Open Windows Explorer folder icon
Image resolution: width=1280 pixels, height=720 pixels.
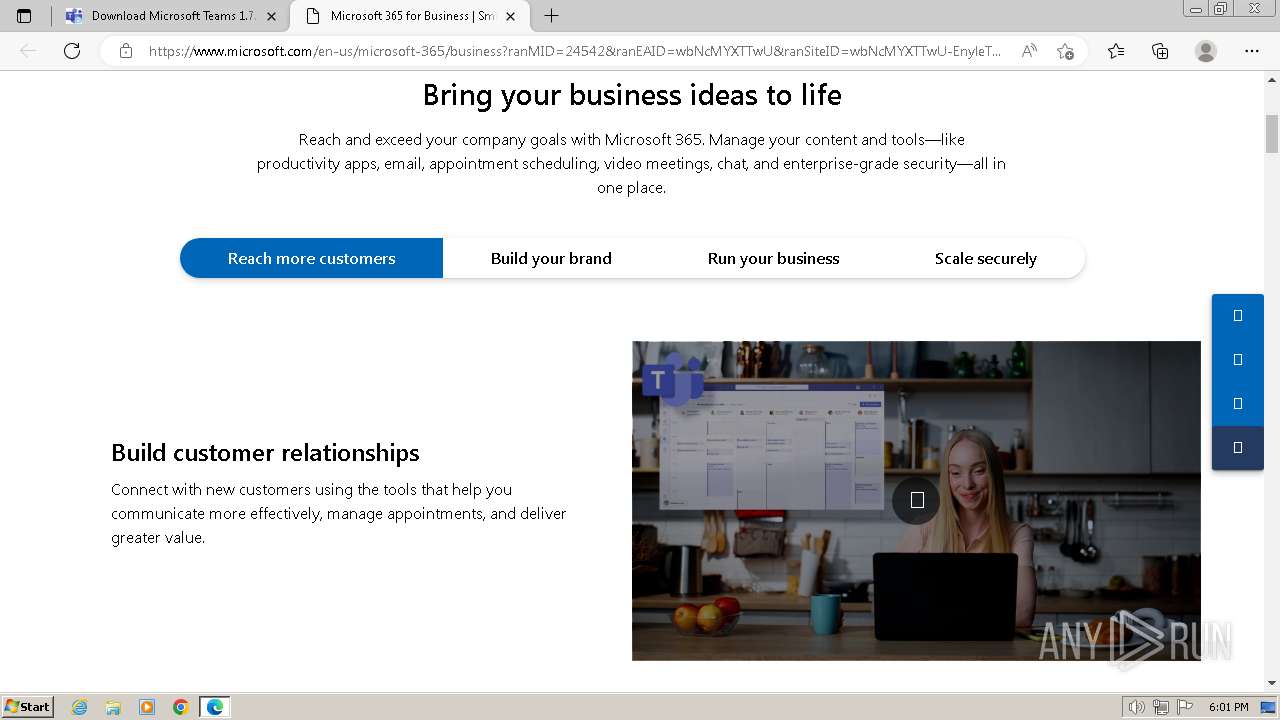pos(113,707)
